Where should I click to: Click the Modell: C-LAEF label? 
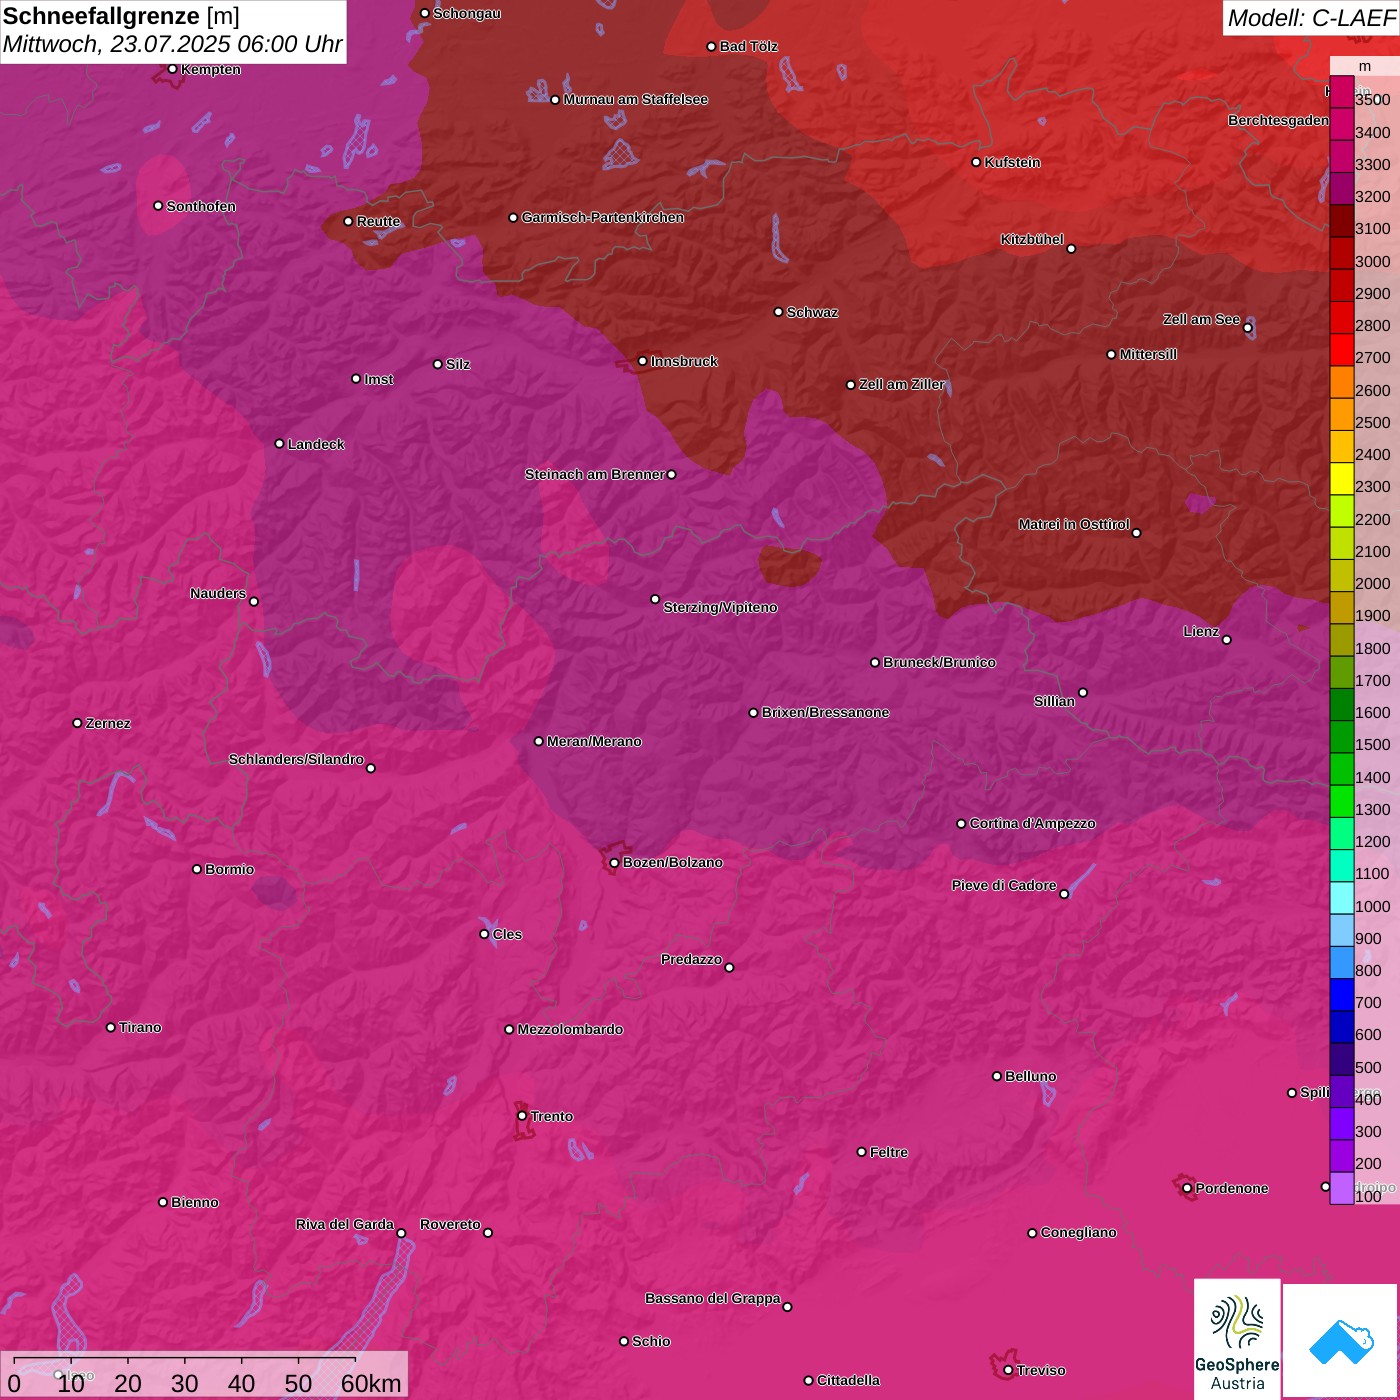pos(1311,18)
